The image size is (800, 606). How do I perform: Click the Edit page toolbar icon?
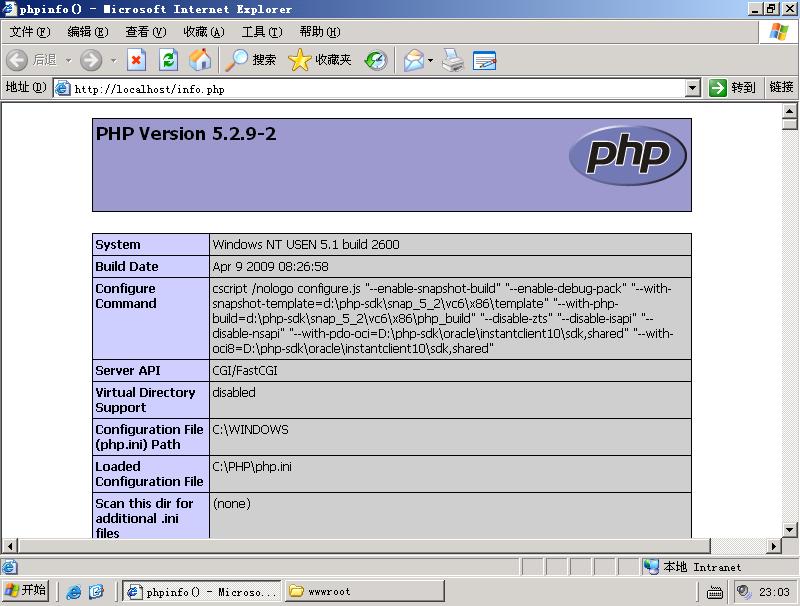coord(484,60)
